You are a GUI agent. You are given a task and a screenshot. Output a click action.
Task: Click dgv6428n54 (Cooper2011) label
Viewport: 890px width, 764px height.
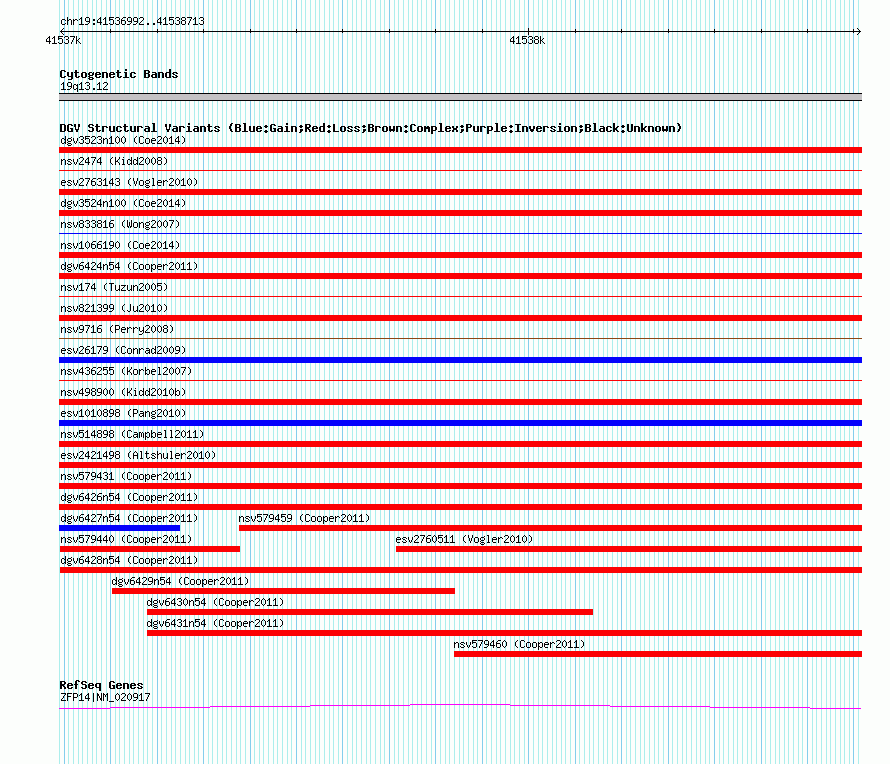(x=129, y=560)
